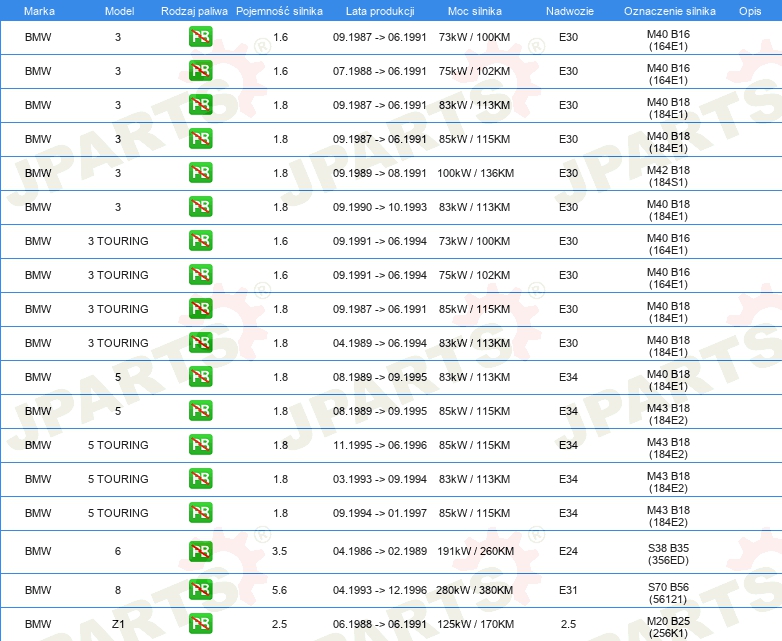Click date range 09.1989 -> 08.1991
The width and height of the screenshot is (782, 641).
(380, 173)
